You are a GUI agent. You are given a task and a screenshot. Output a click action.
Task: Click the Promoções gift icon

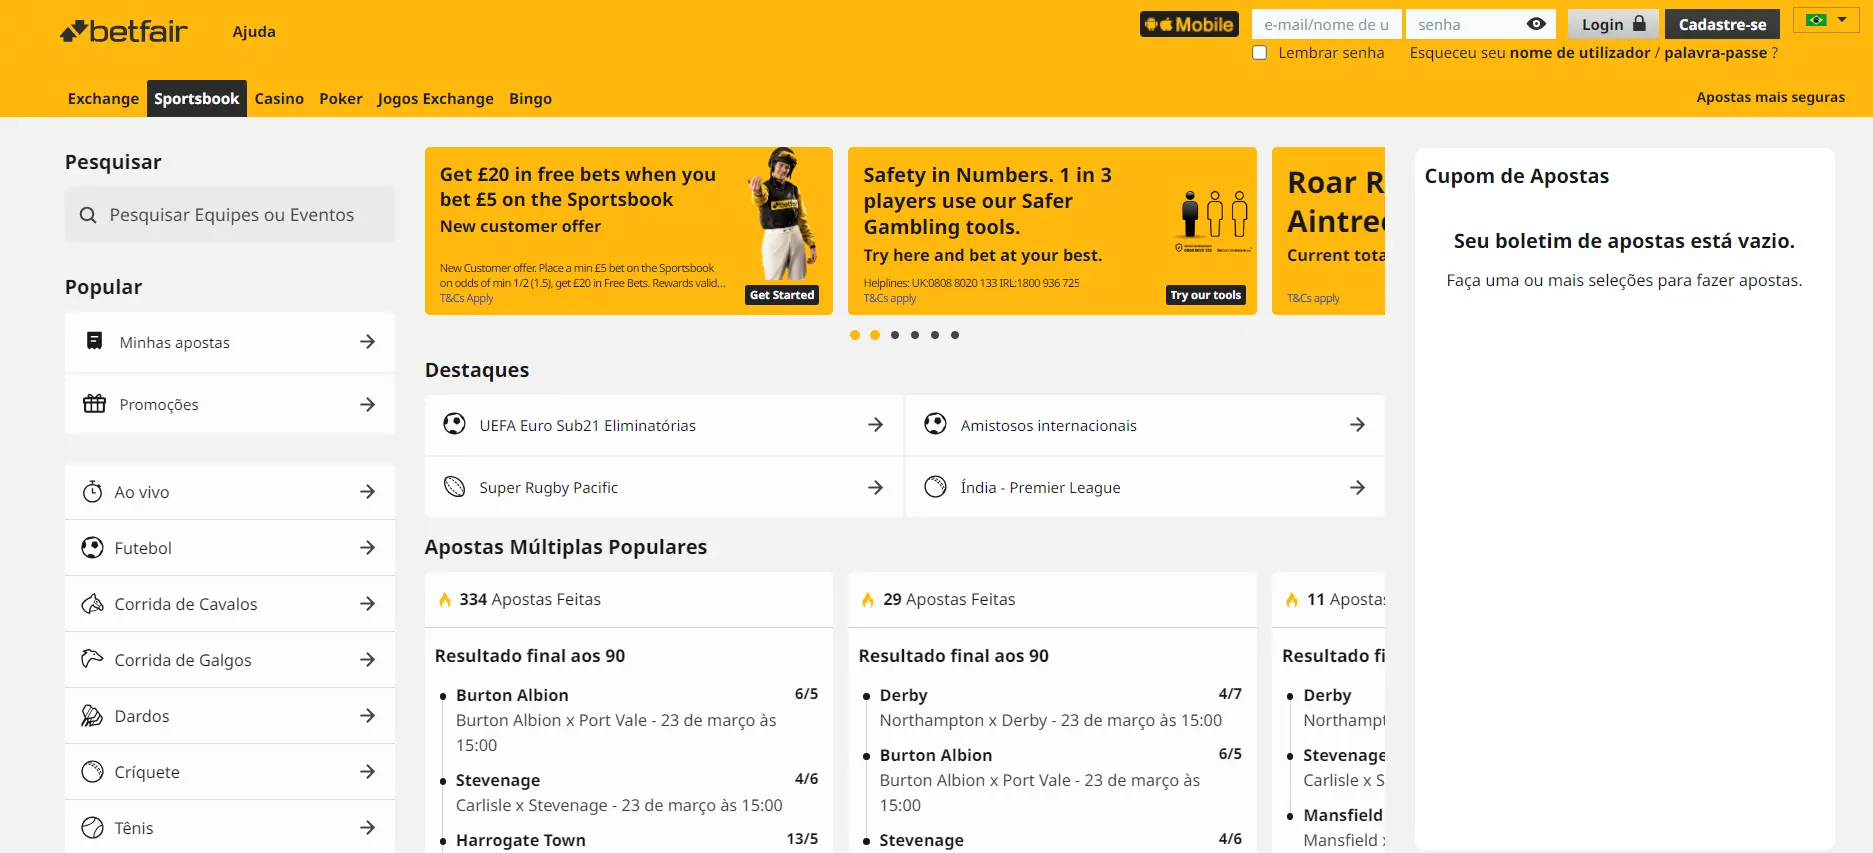tap(94, 403)
